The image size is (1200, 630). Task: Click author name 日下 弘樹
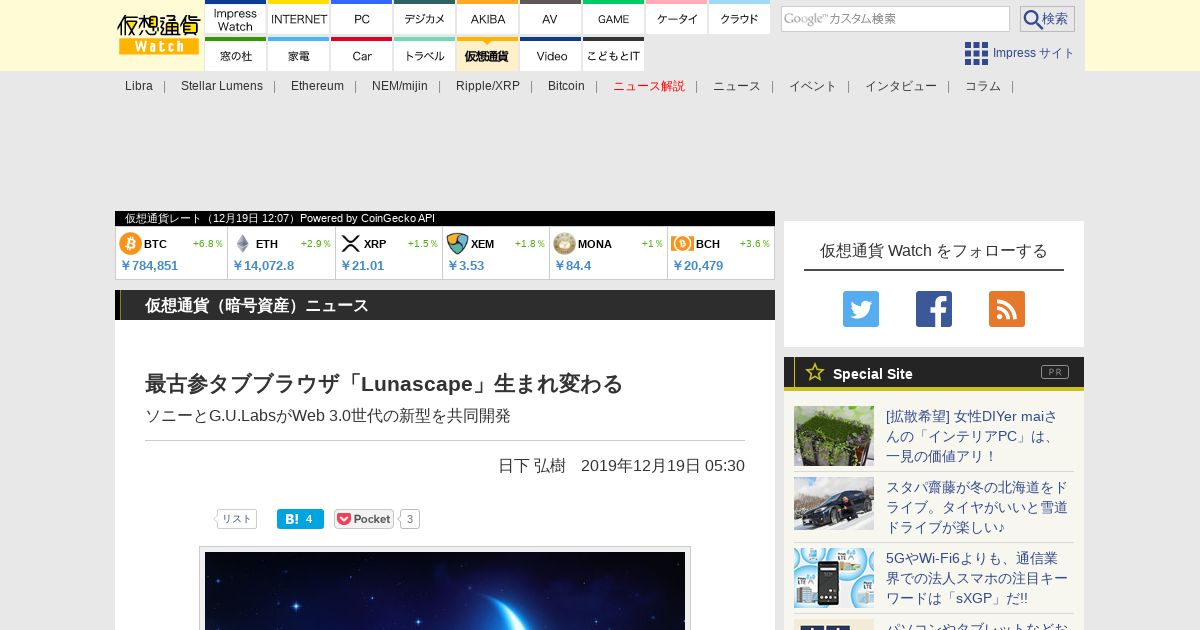532,466
